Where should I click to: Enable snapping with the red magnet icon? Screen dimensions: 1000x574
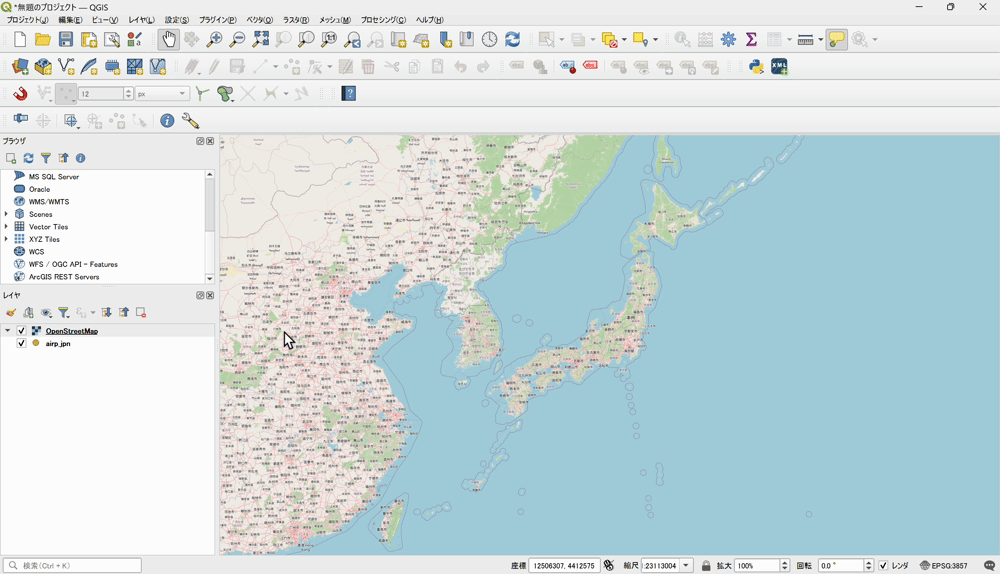pyautogui.click(x=20, y=94)
